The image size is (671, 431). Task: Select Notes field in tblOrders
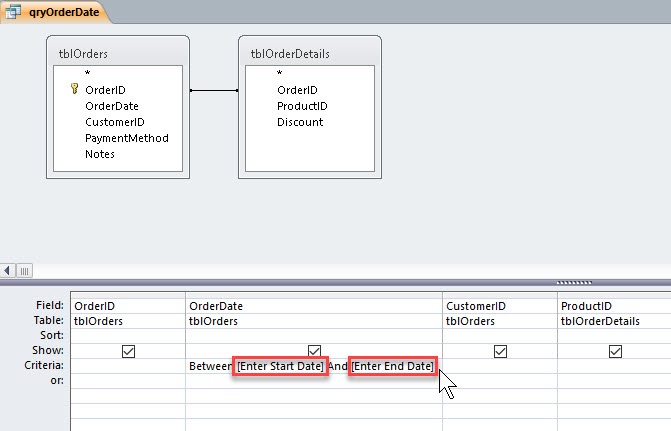(x=100, y=154)
